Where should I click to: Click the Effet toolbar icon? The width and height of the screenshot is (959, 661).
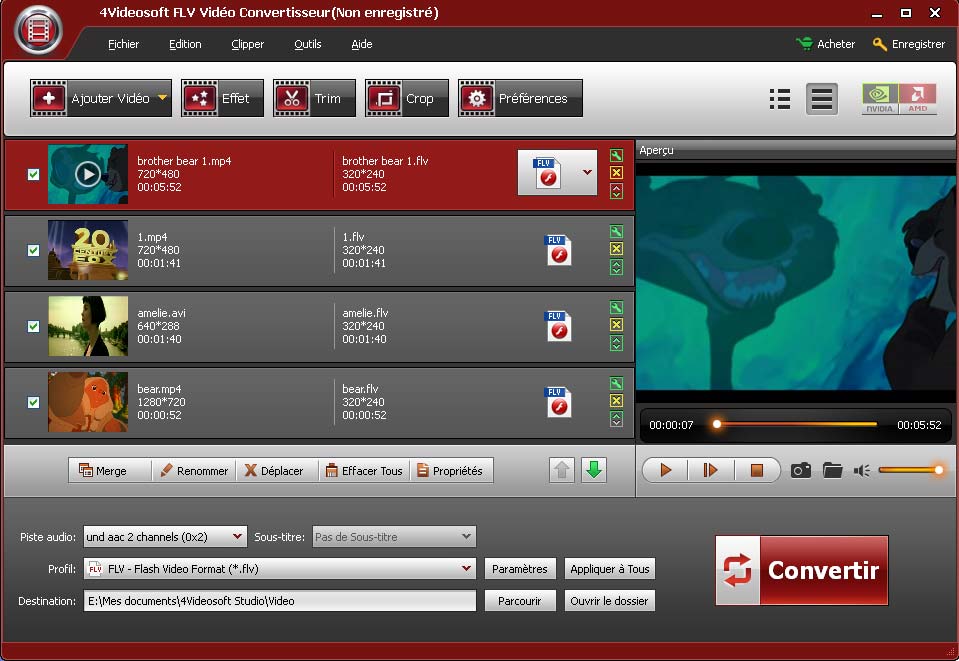[x=198, y=99]
